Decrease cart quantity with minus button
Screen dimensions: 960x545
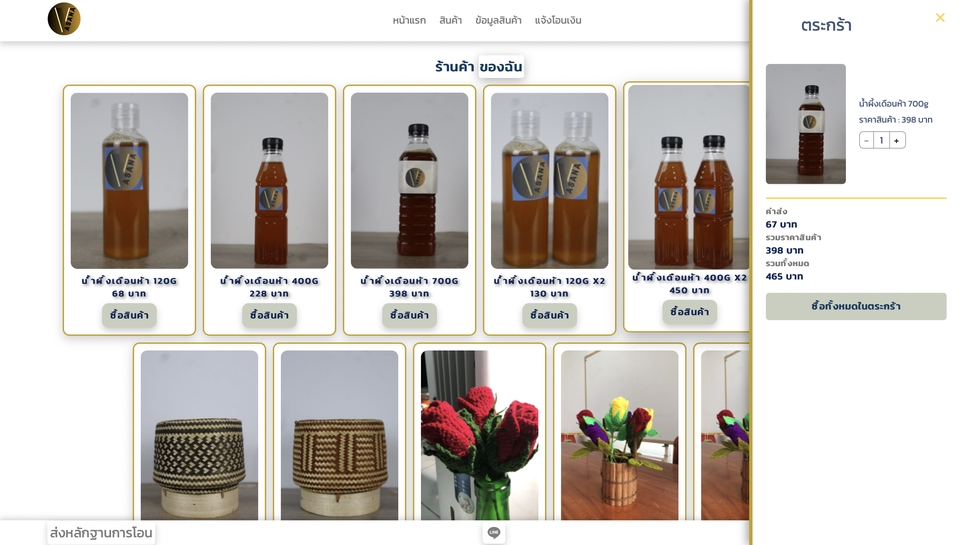click(866, 141)
